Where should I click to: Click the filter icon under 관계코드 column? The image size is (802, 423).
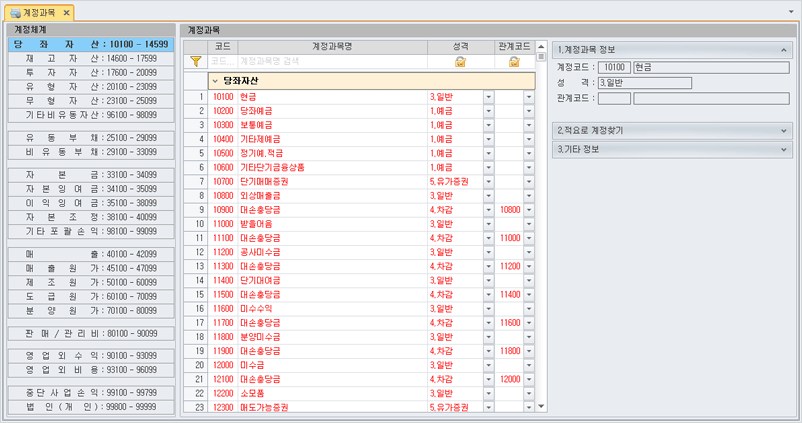[x=514, y=61]
